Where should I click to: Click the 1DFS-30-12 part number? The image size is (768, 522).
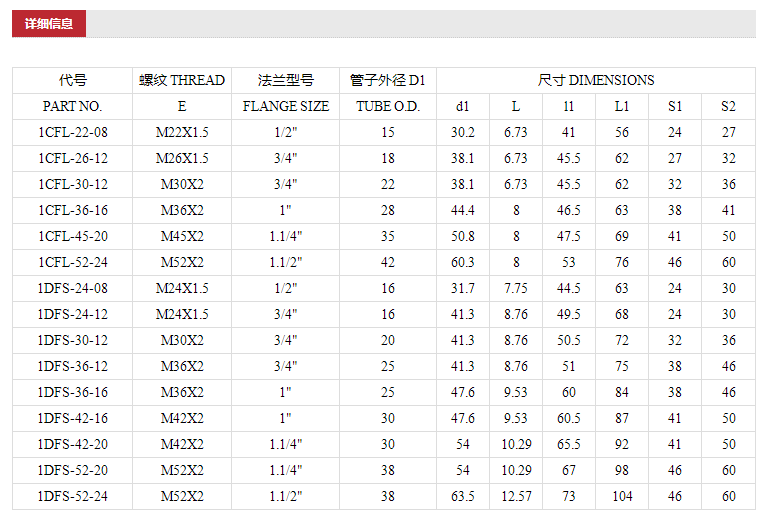73,340
